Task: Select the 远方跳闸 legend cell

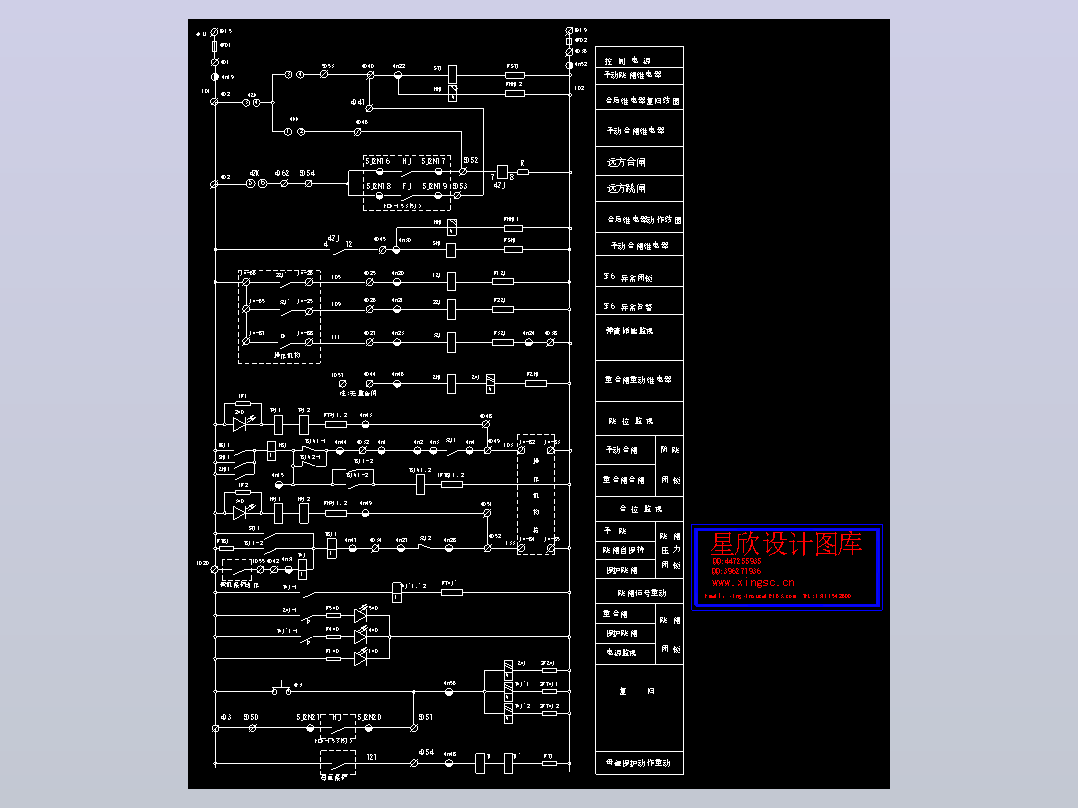Action: pos(639,188)
